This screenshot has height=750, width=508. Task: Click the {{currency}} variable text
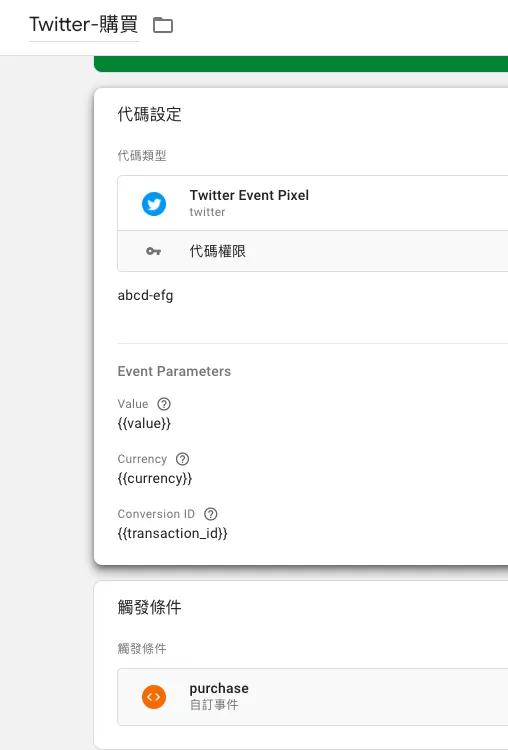(155, 478)
